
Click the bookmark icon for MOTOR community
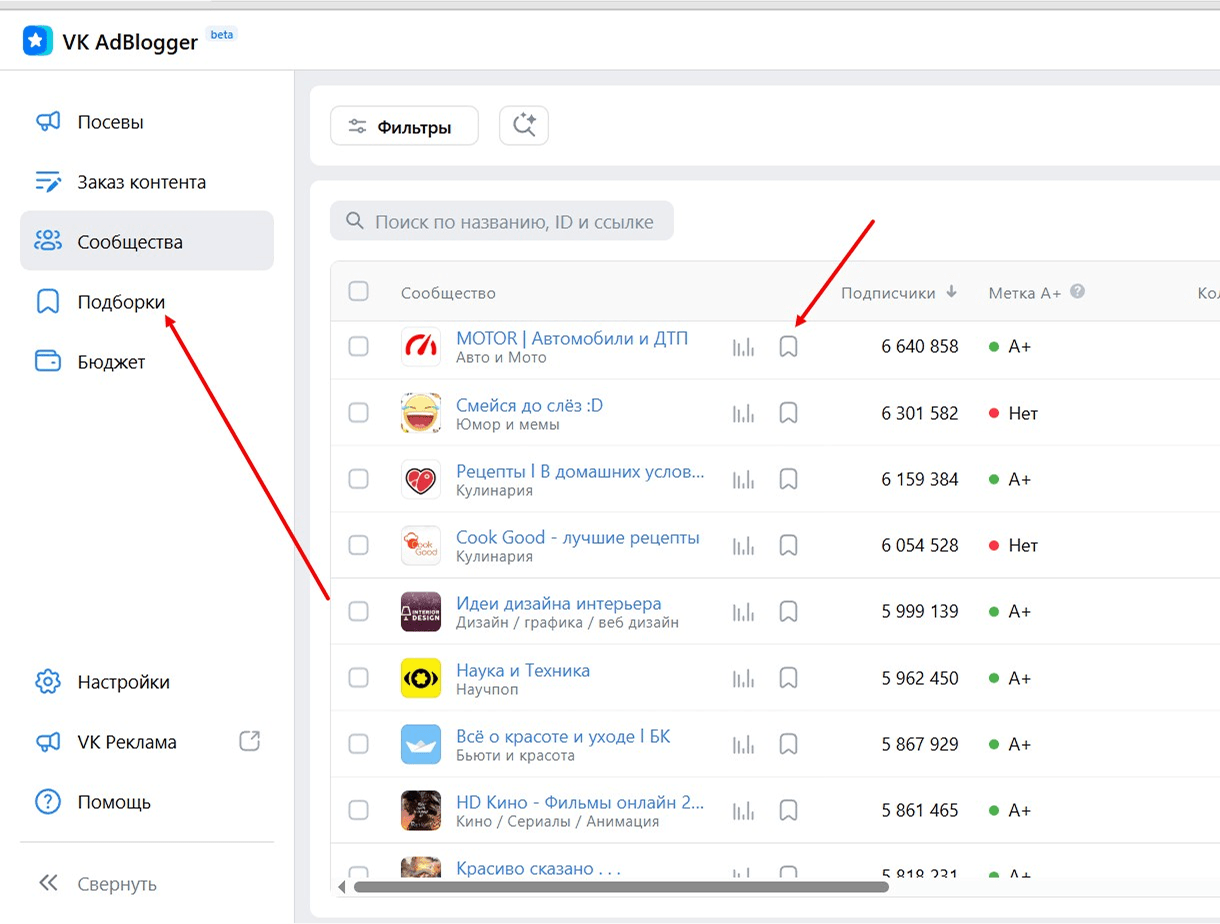coord(788,347)
